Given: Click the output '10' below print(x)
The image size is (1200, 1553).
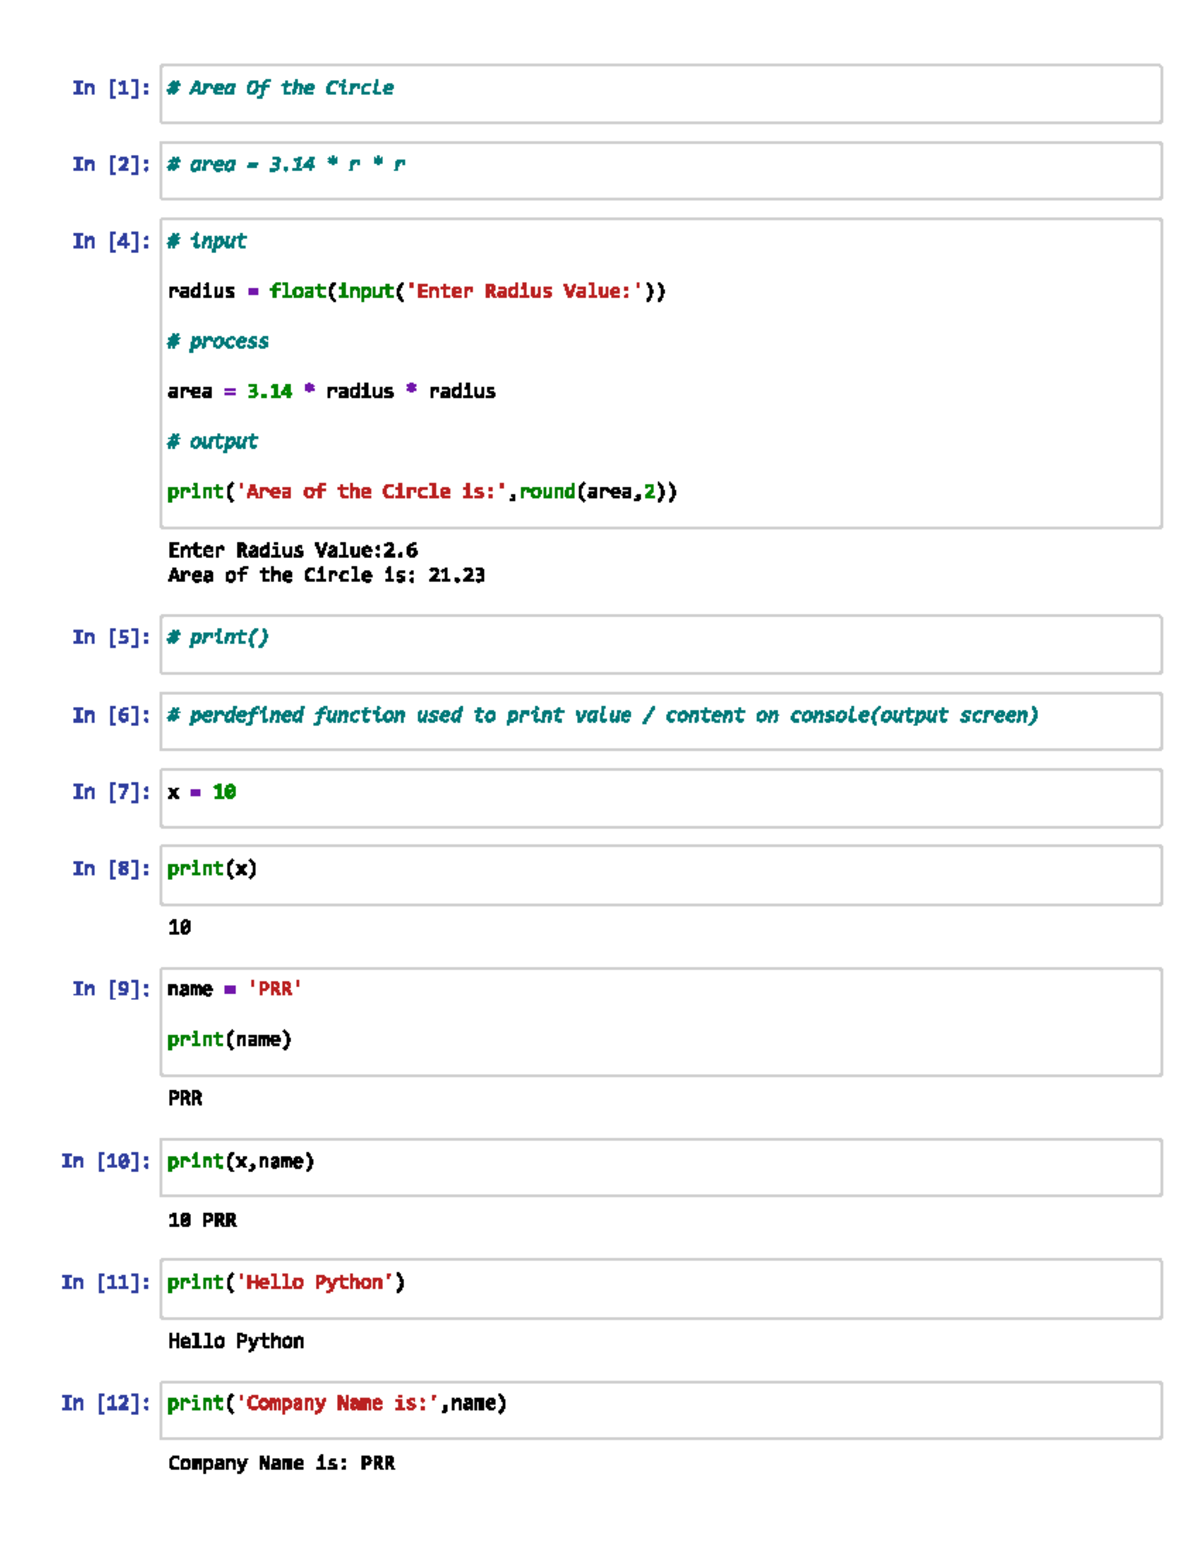Looking at the screenshot, I should [178, 927].
